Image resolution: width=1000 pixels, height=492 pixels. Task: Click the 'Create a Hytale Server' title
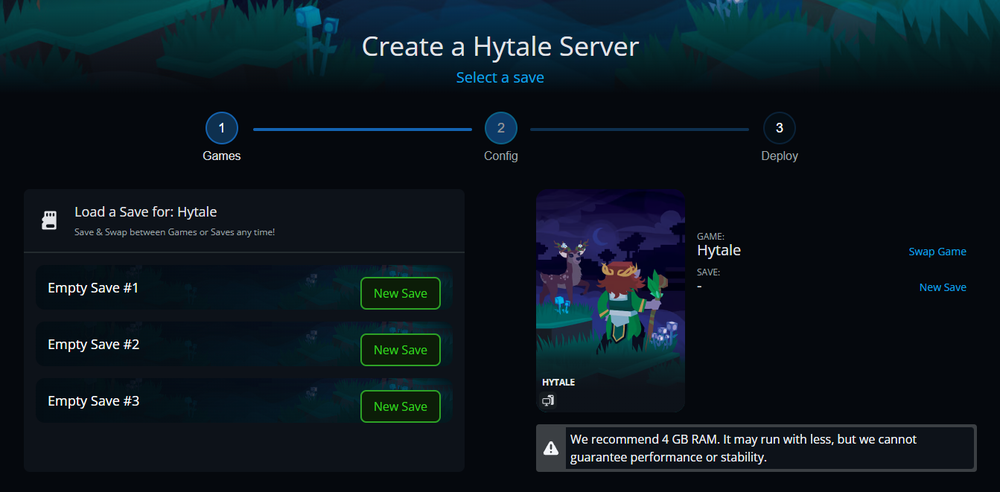coord(500,47)
